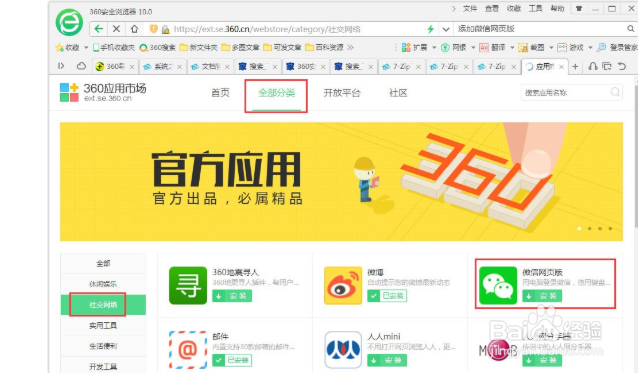Expand more bookmarks chevron
This screenshot has height=373, width=638.
point(350,48)
